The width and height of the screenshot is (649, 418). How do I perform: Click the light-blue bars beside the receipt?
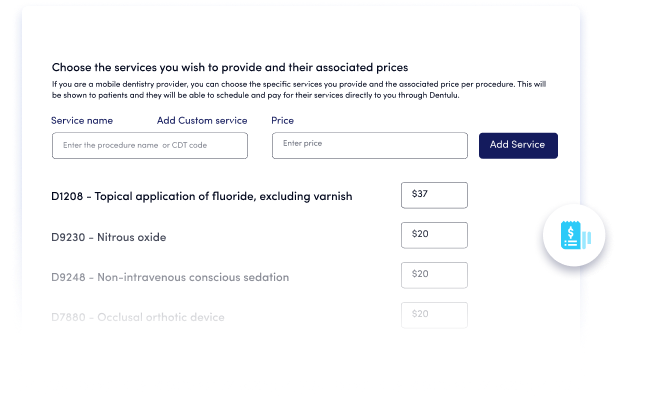pos(587,239)
